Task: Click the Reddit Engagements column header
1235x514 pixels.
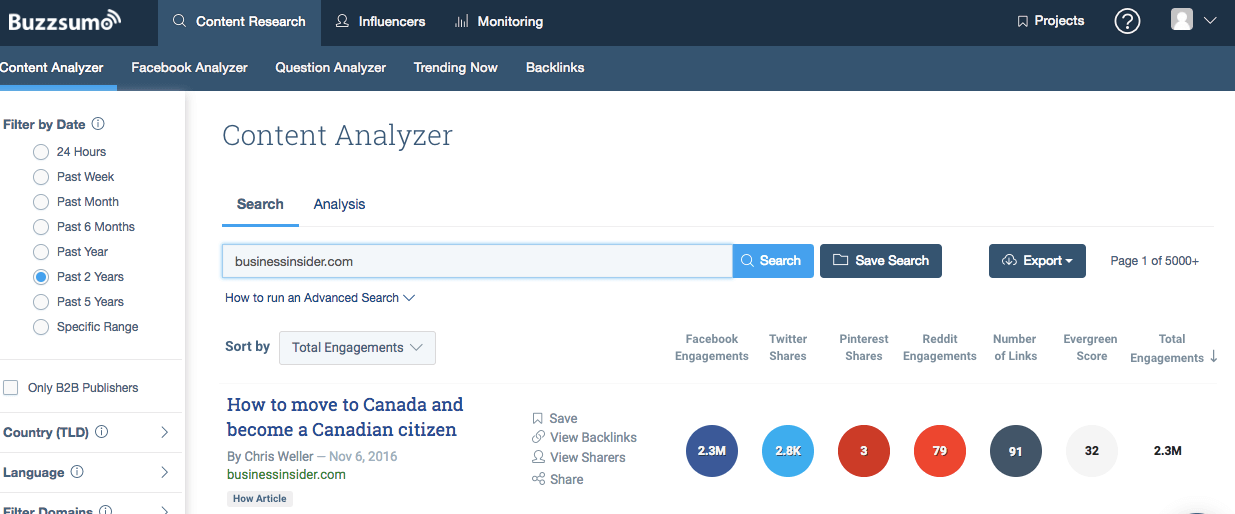Action: click(940, 347)
